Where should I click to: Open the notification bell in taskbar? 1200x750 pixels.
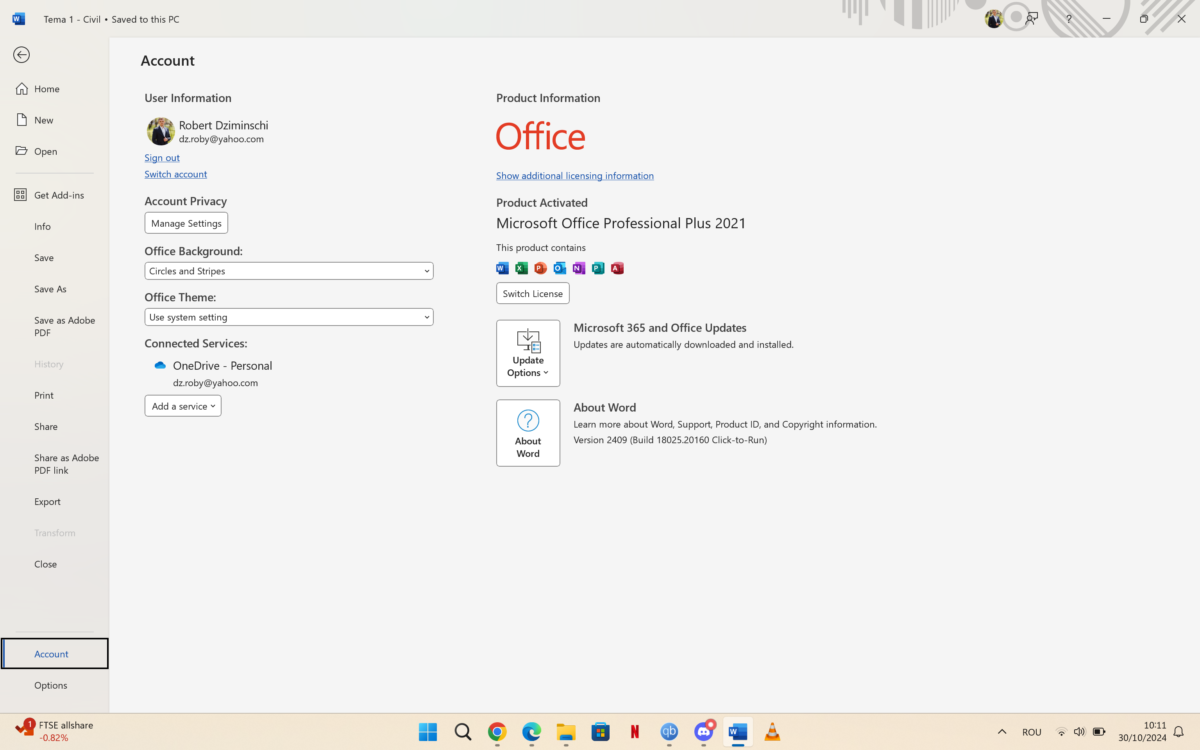(1181, 732)
